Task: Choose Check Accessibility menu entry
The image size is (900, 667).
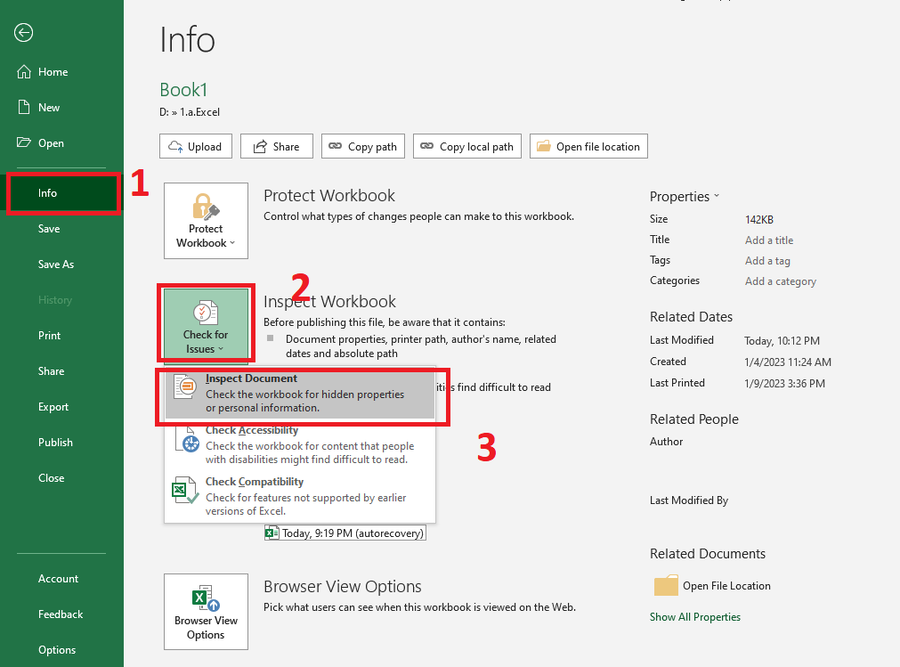Action: click(x=302, y=445)
